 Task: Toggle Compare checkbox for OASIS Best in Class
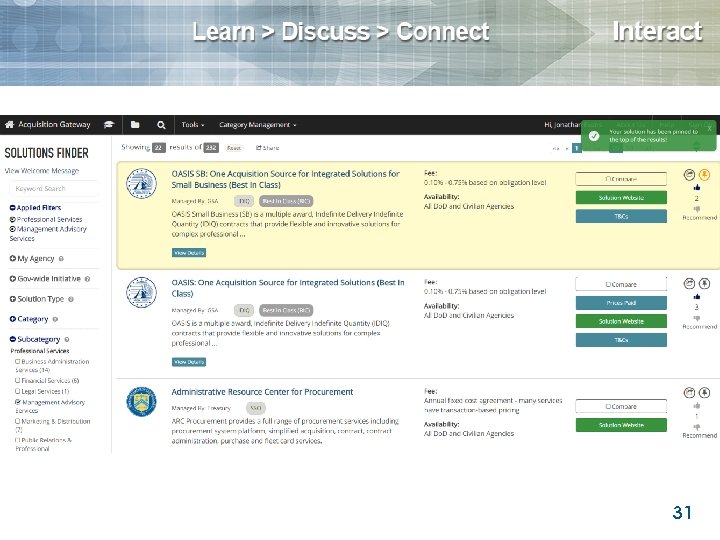coord(608,285)
